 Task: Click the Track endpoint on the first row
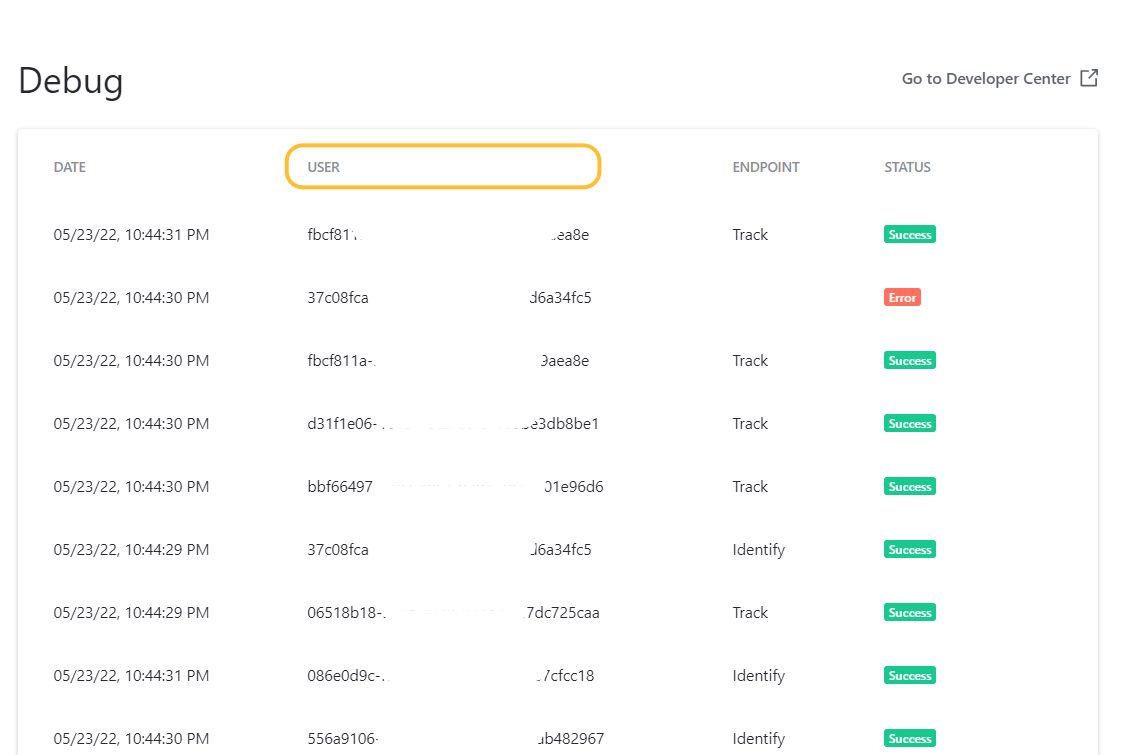(750, 234)
